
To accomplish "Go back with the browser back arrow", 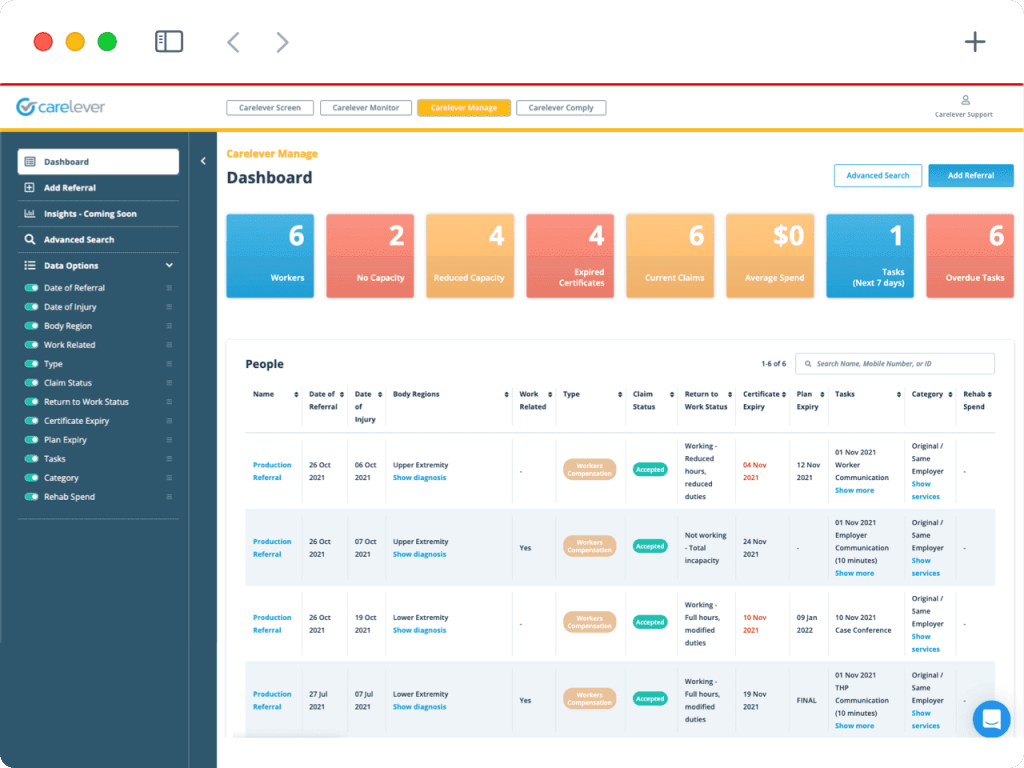I will pos(234,42).
